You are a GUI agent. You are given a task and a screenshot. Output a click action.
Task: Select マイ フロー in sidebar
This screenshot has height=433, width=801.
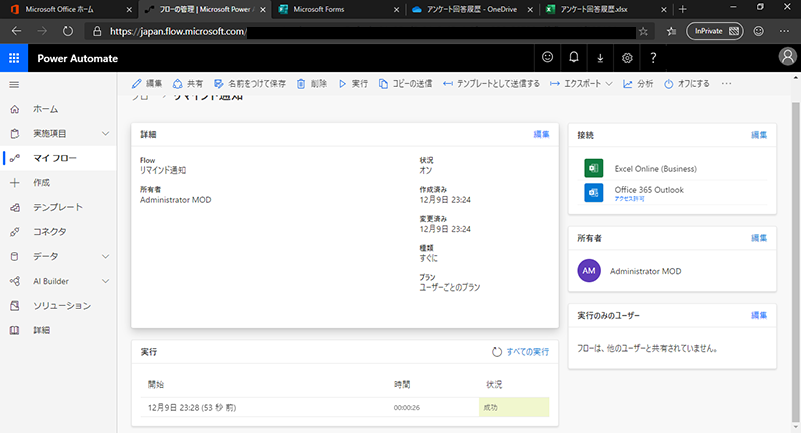coord(58,158)
